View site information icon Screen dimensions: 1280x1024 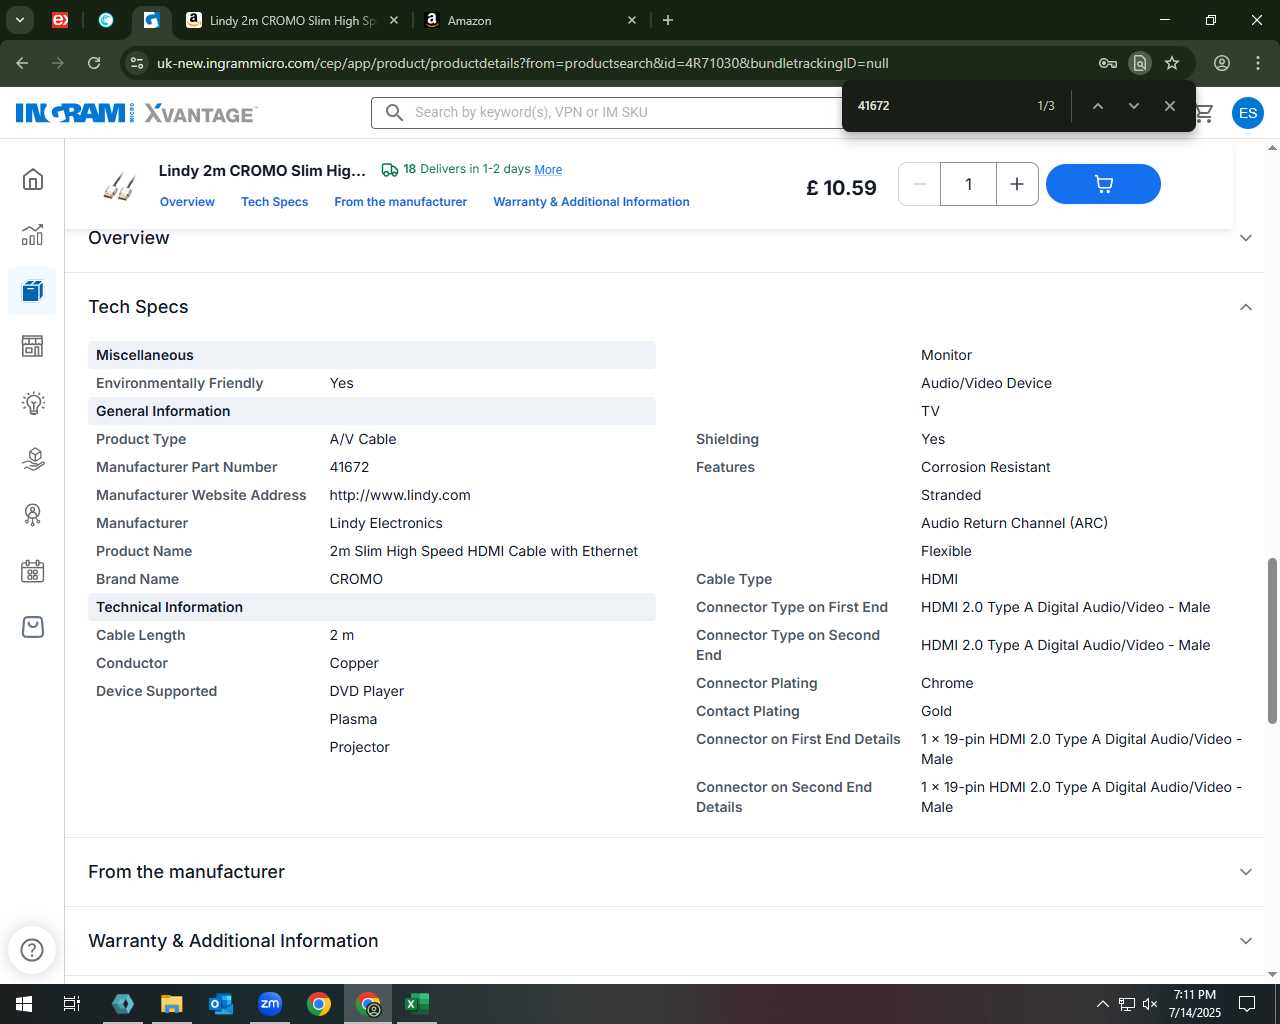[137, 63]
